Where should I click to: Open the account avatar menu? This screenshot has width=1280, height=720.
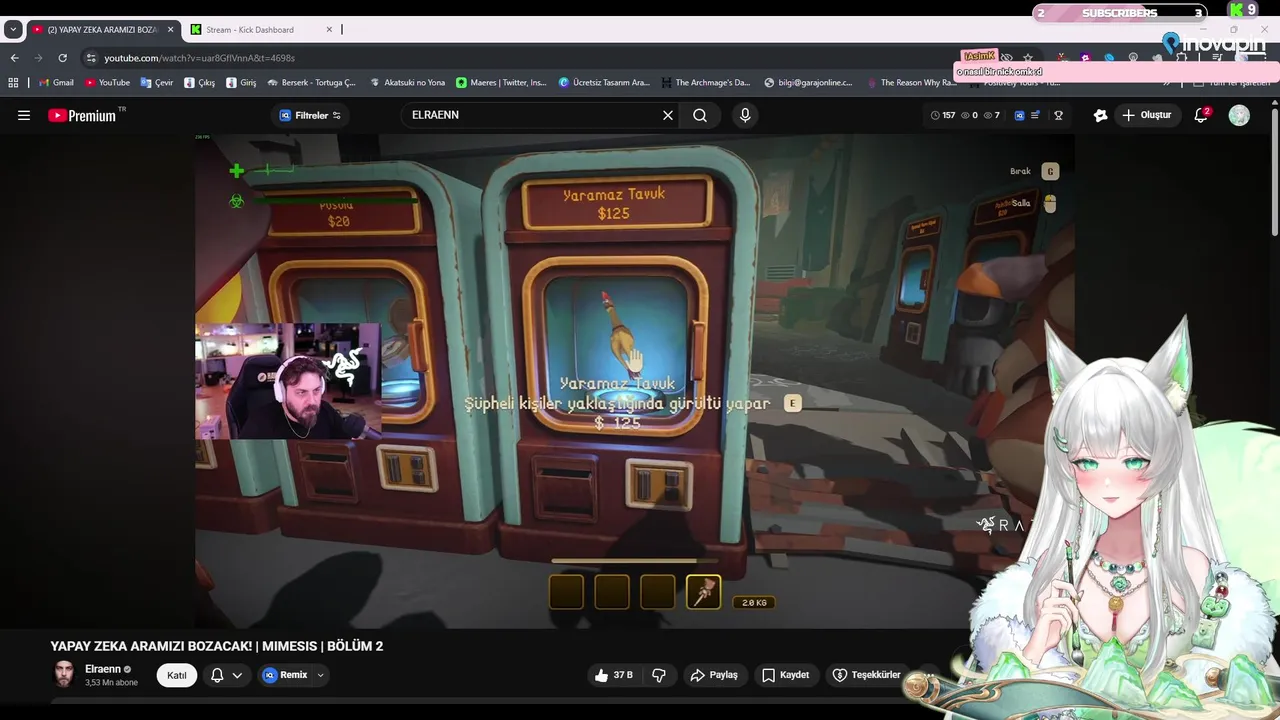click(x=1239, y=115)
